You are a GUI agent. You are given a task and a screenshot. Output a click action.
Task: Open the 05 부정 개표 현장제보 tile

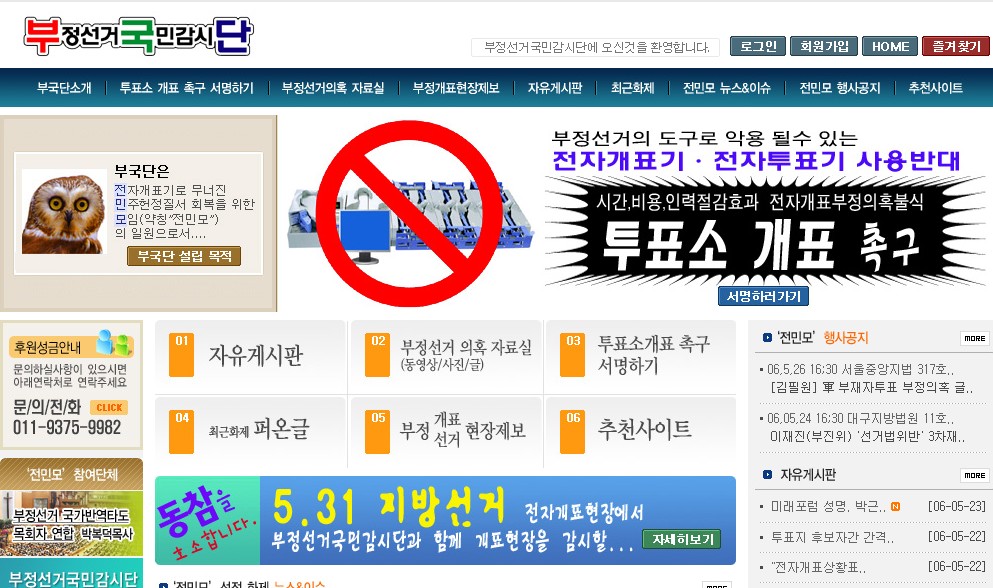click(x=446, y=429)
